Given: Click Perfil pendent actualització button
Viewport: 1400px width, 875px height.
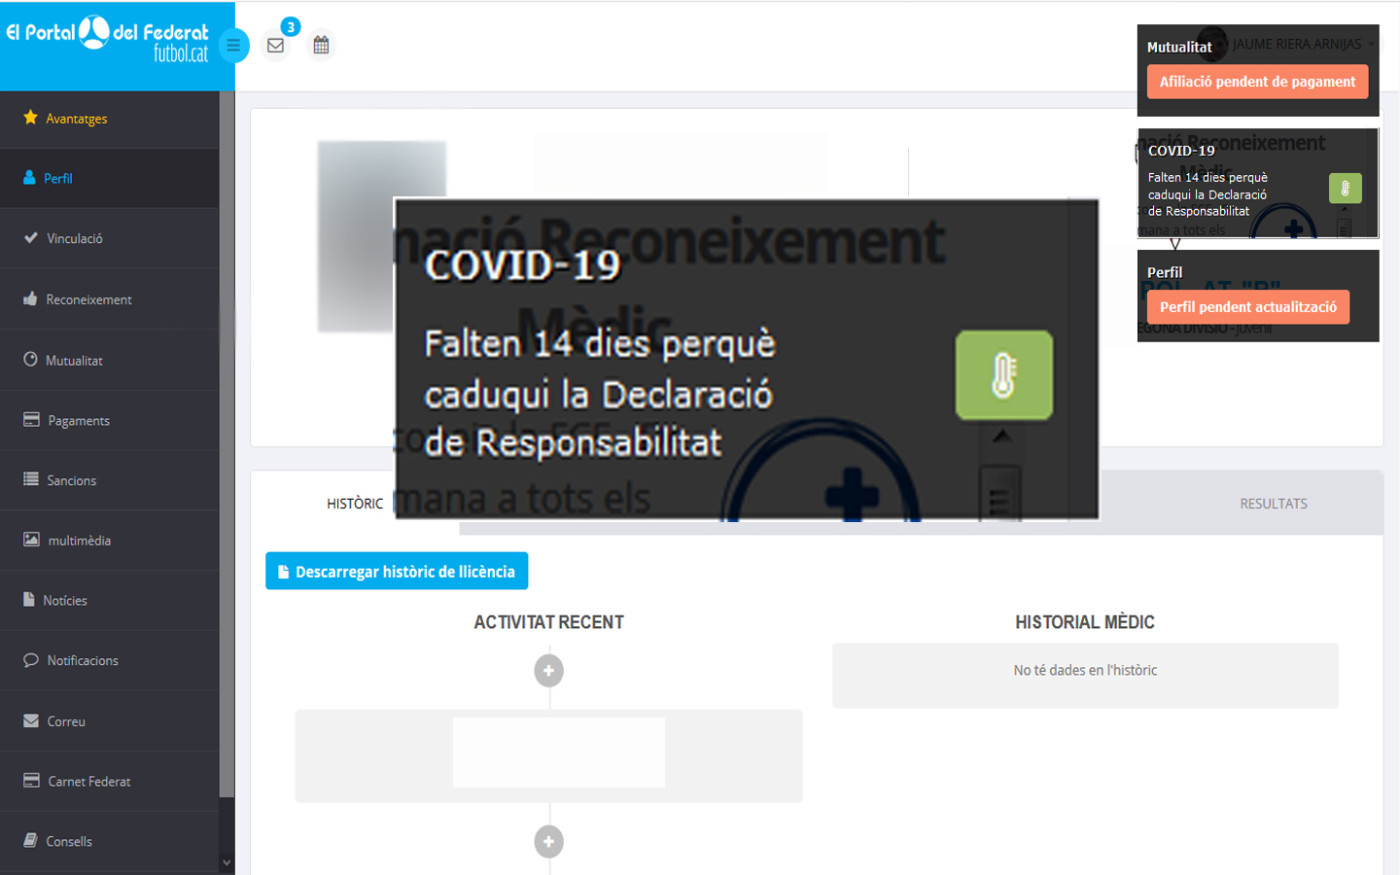Looking at the screenshot, I should [1247, 307].
